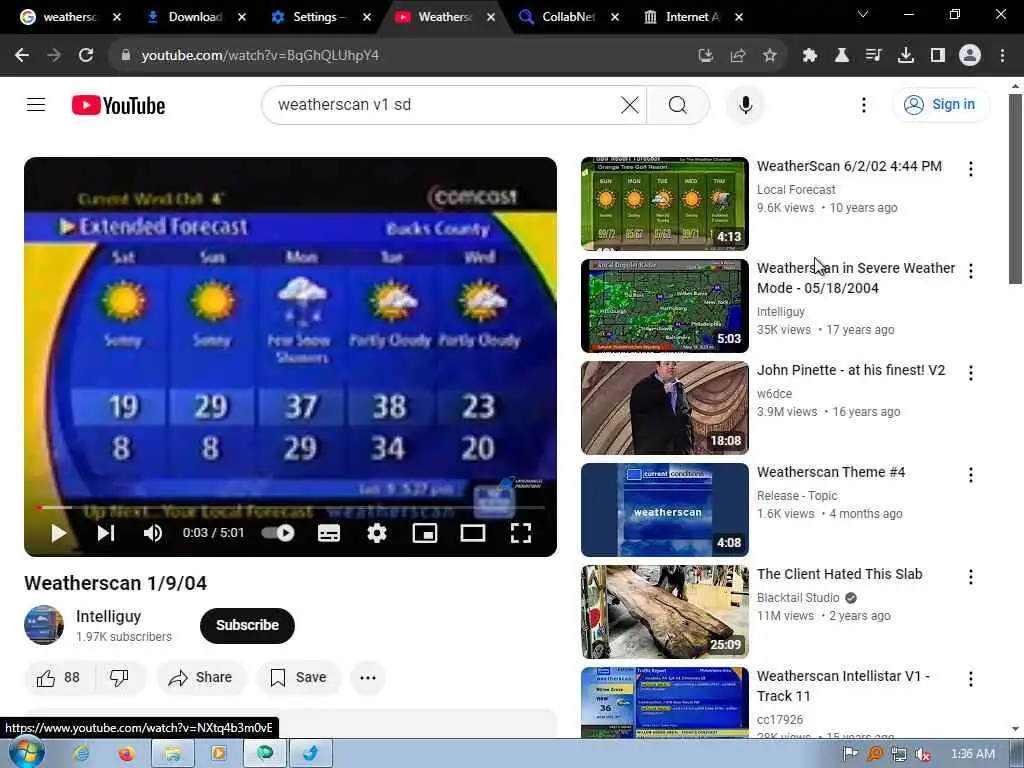This screenshot has width=1024, height=768.
Task: Open Intelliguy channel name link
Action: pos(108,616)
